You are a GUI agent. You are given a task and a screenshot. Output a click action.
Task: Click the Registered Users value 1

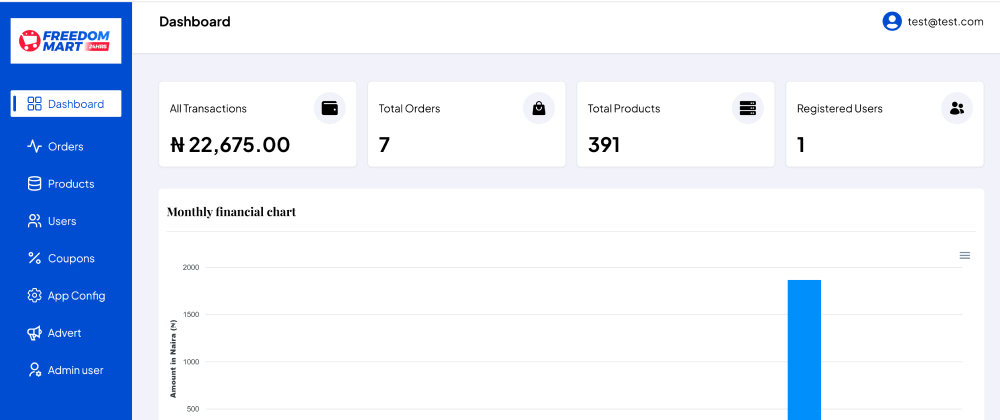(x=800, y=145)
